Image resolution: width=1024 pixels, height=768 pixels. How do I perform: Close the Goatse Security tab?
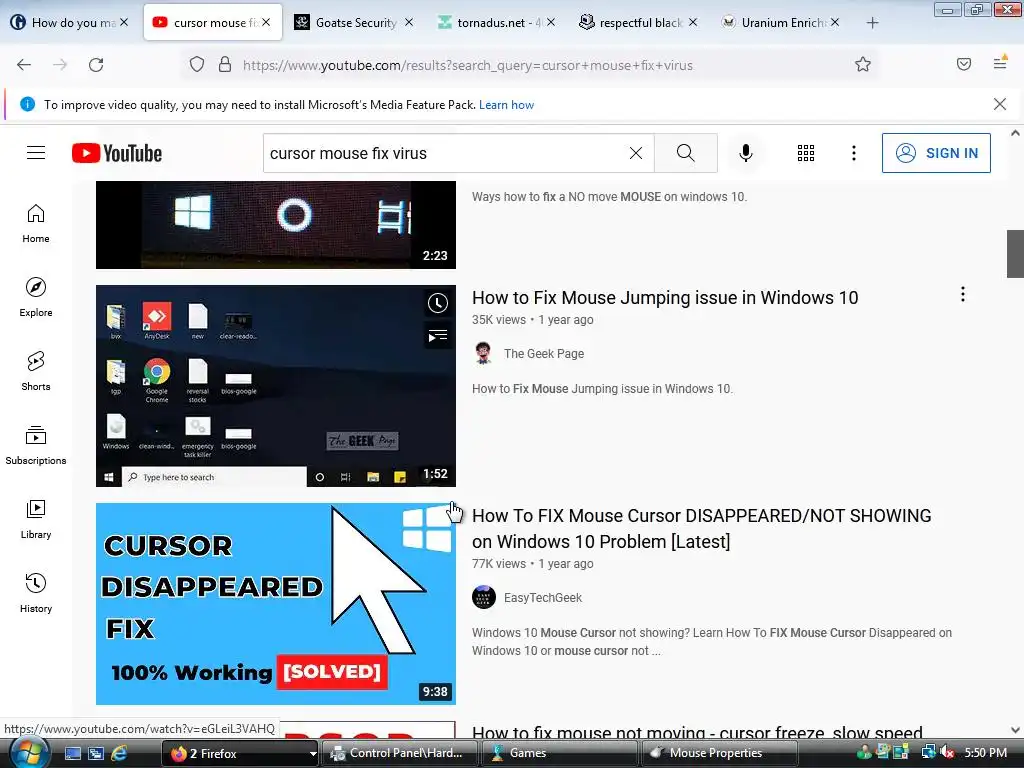(408, 23)
